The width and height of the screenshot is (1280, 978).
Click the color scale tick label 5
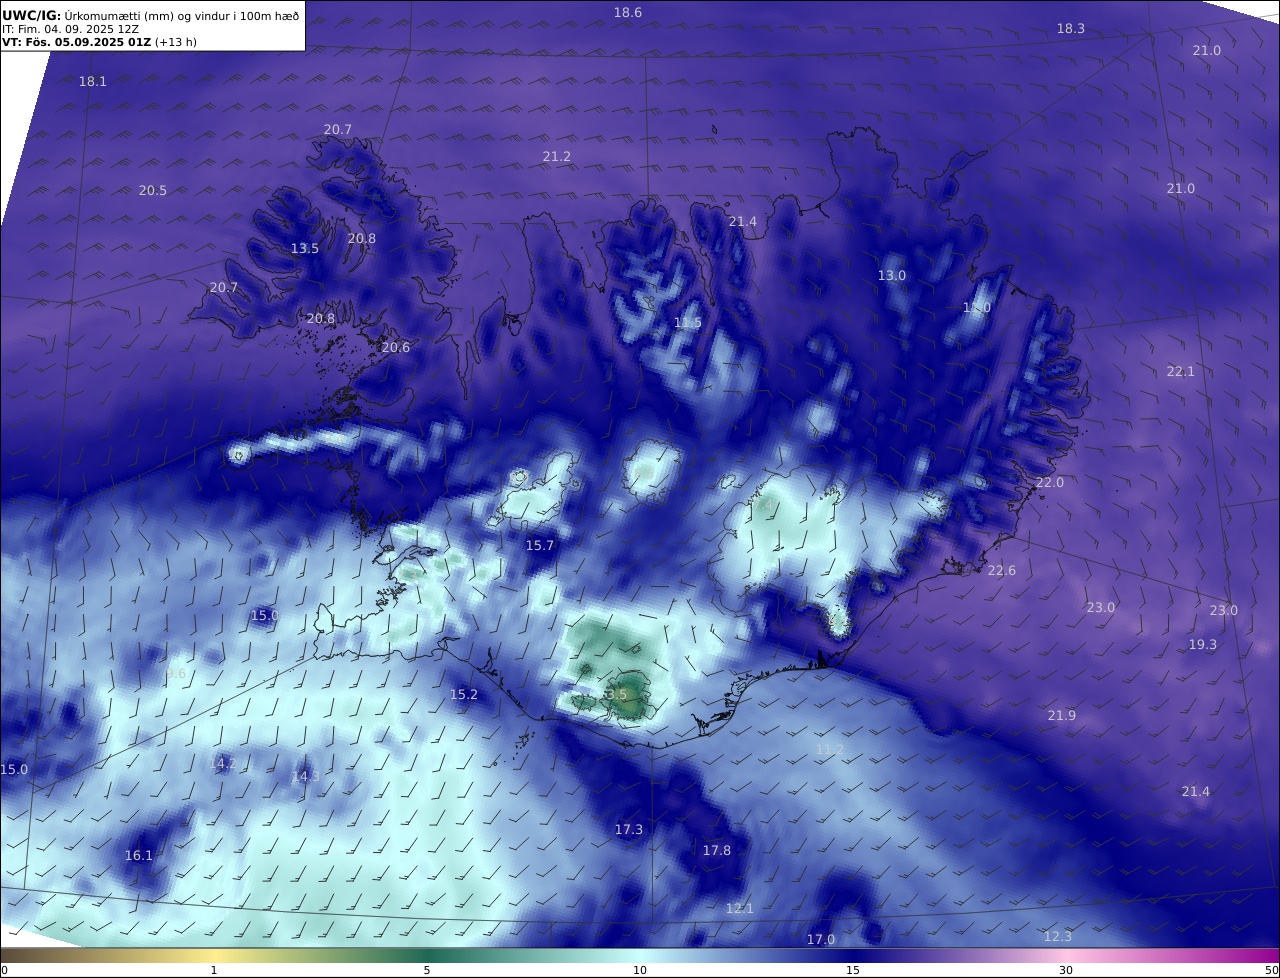coord(427,970)
